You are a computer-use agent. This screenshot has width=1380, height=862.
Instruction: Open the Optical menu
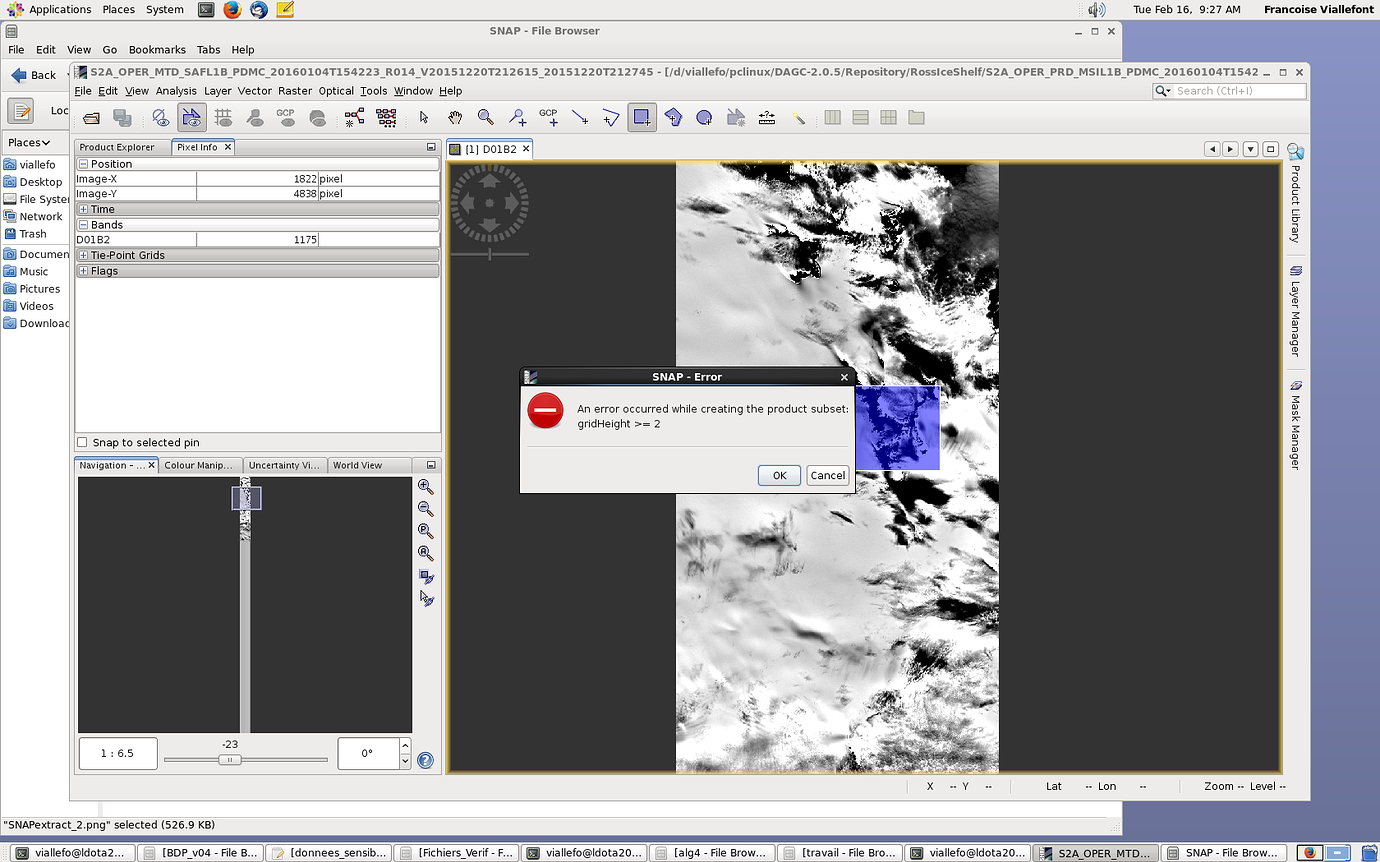[x=336, y=90]
